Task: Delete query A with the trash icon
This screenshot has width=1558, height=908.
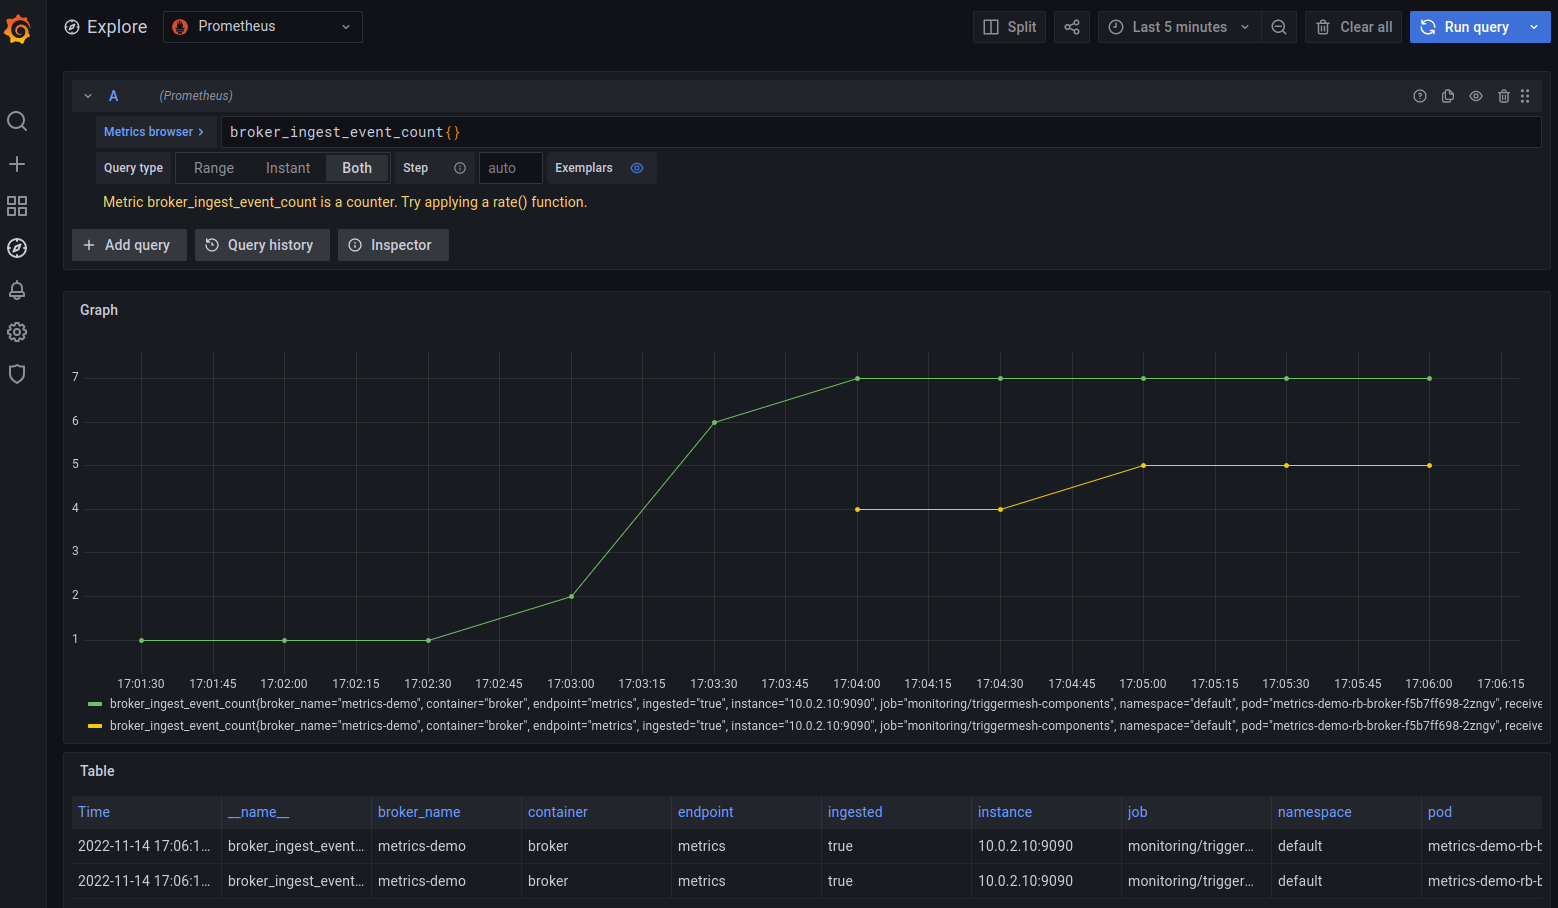Action: coord(1504,96)
